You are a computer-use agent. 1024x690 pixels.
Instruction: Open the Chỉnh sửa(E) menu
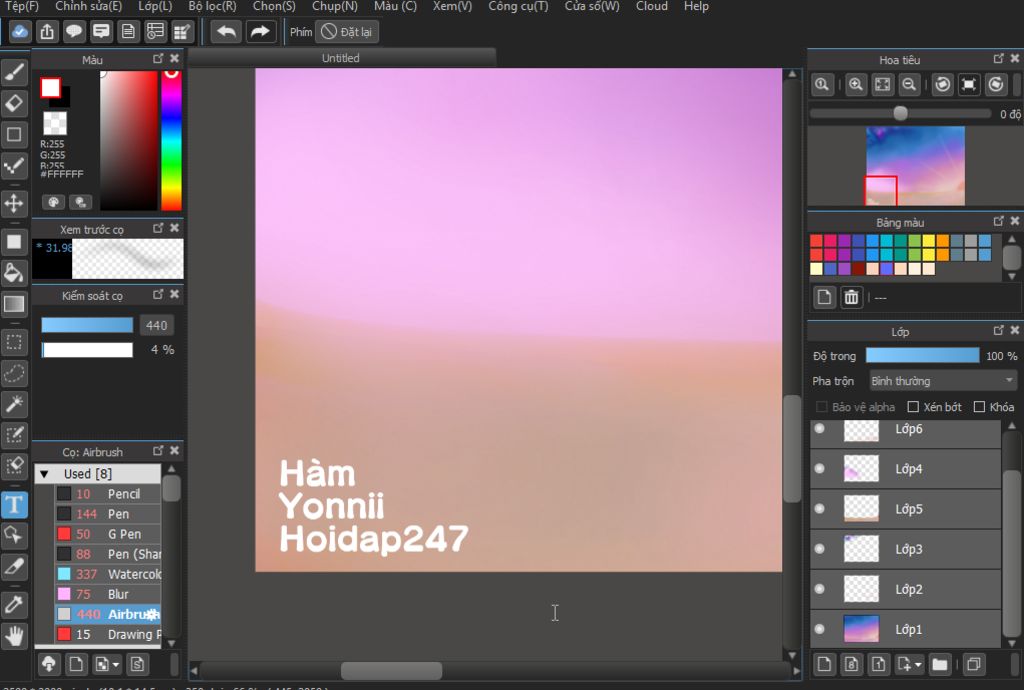(x=88, y=7)
